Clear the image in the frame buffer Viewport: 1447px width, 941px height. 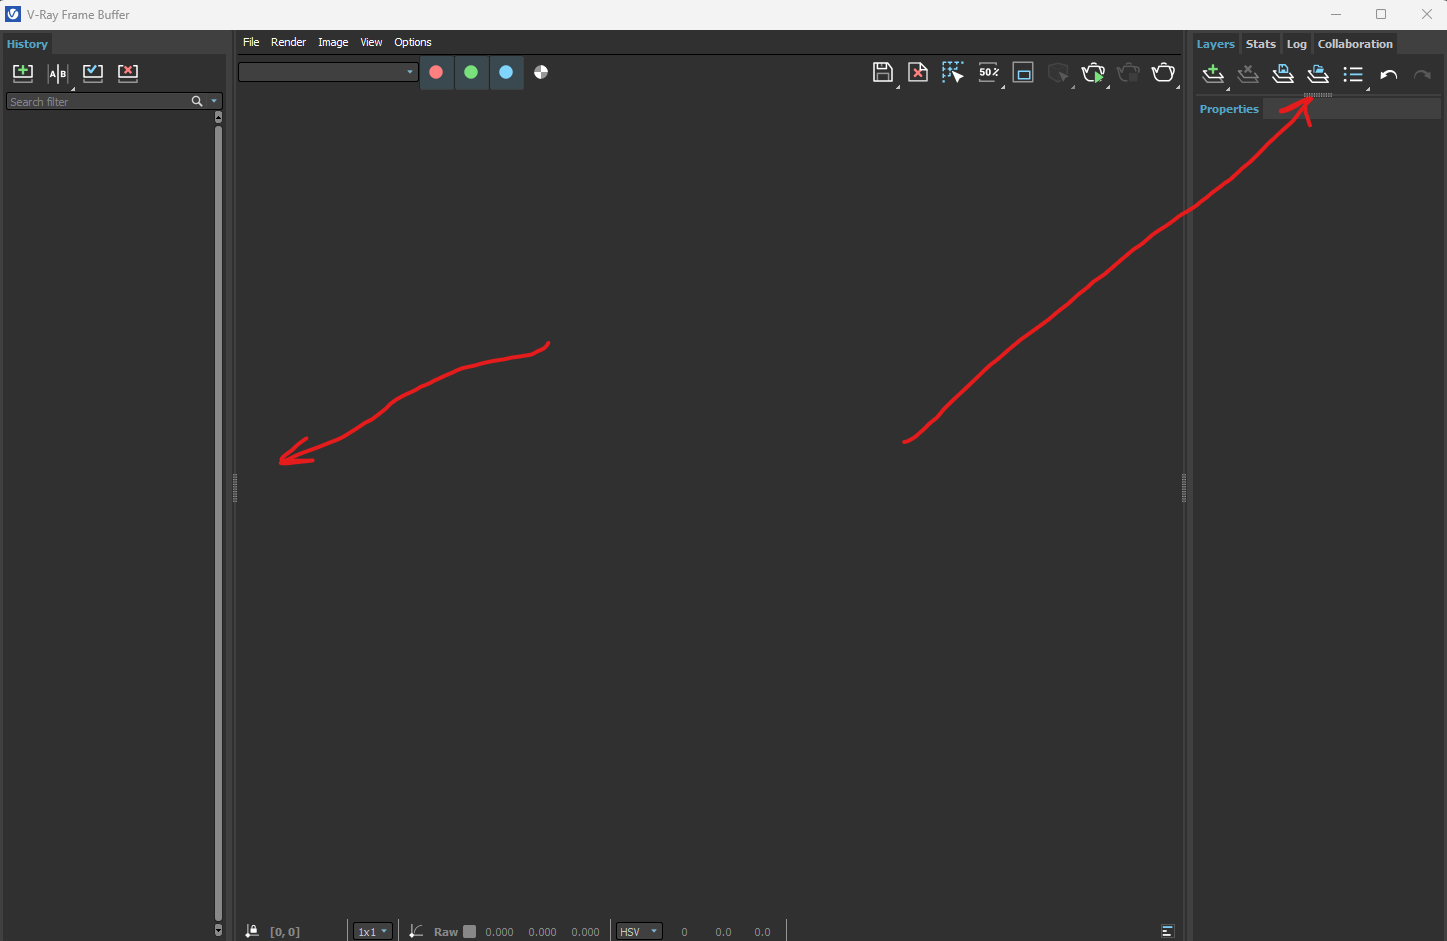[918, 72]
